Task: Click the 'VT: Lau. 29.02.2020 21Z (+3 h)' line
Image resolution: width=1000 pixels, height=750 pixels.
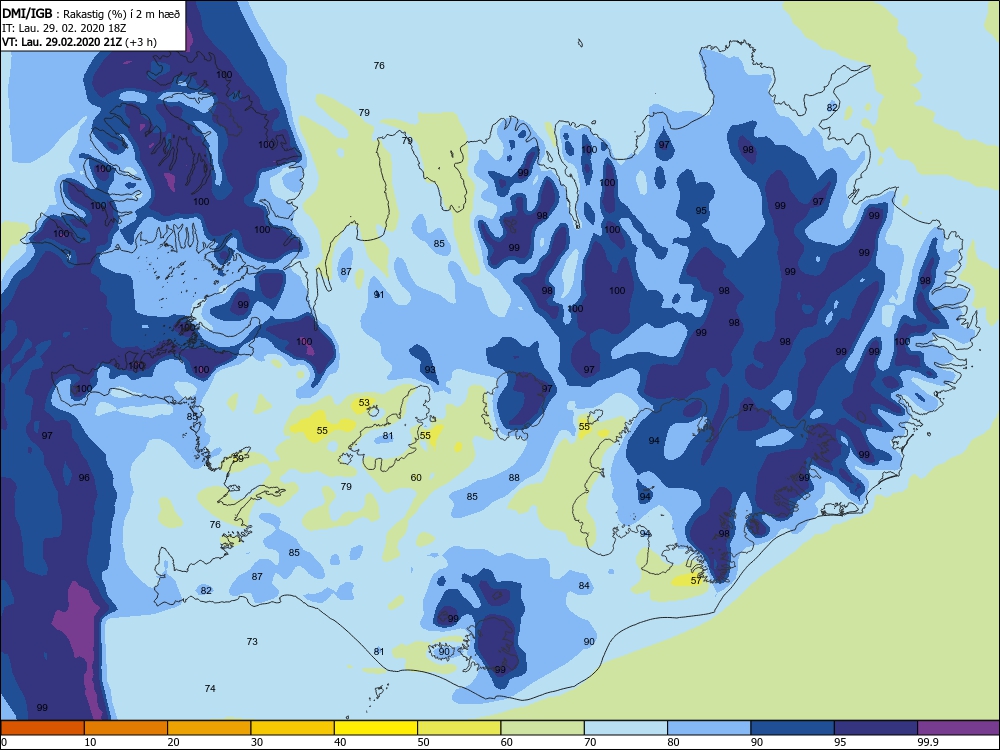Action: pos(79,42)
